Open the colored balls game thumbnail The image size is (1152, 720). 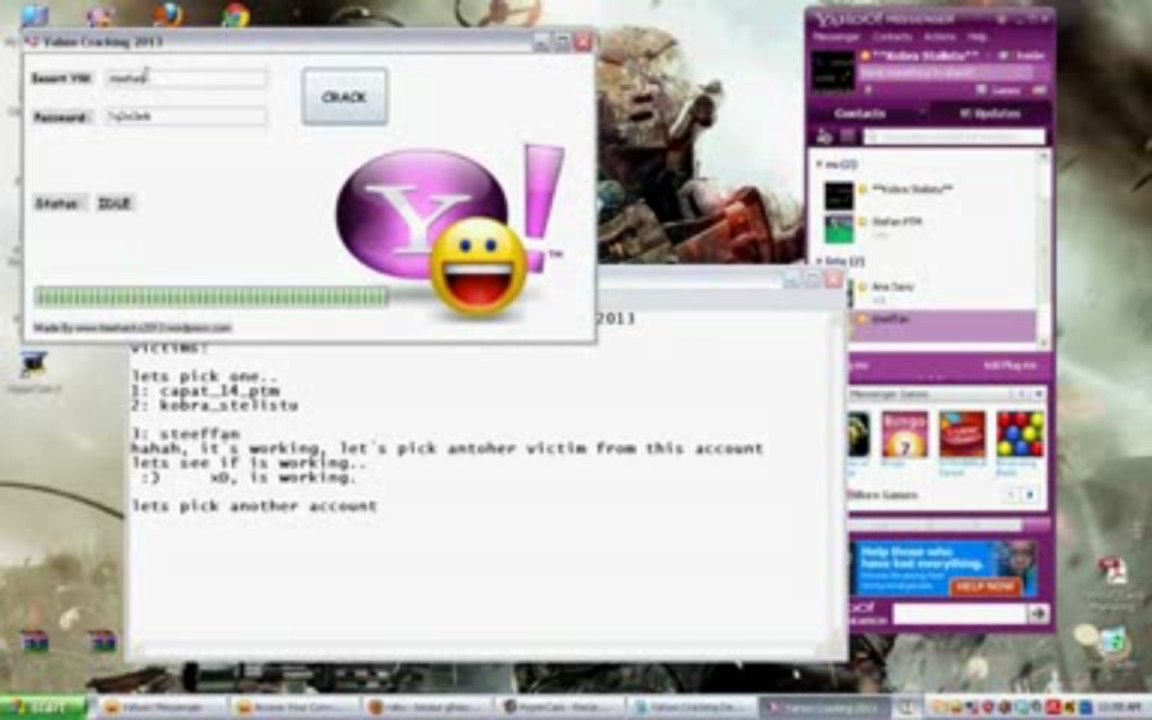point(1020,435)
